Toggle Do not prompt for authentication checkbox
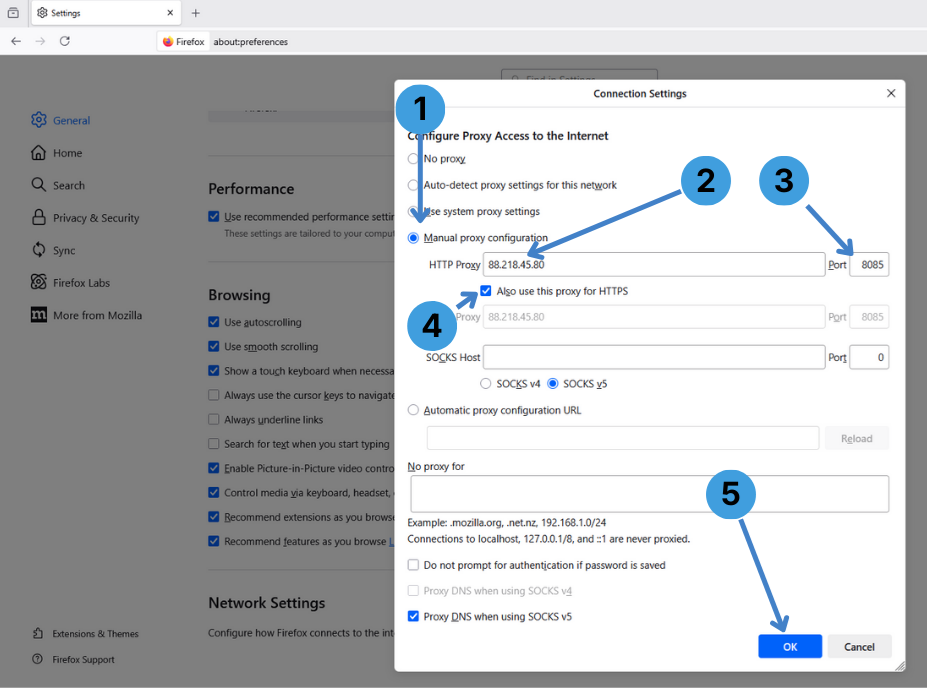Viewport: 927px width, 691px height. [413, 565]
